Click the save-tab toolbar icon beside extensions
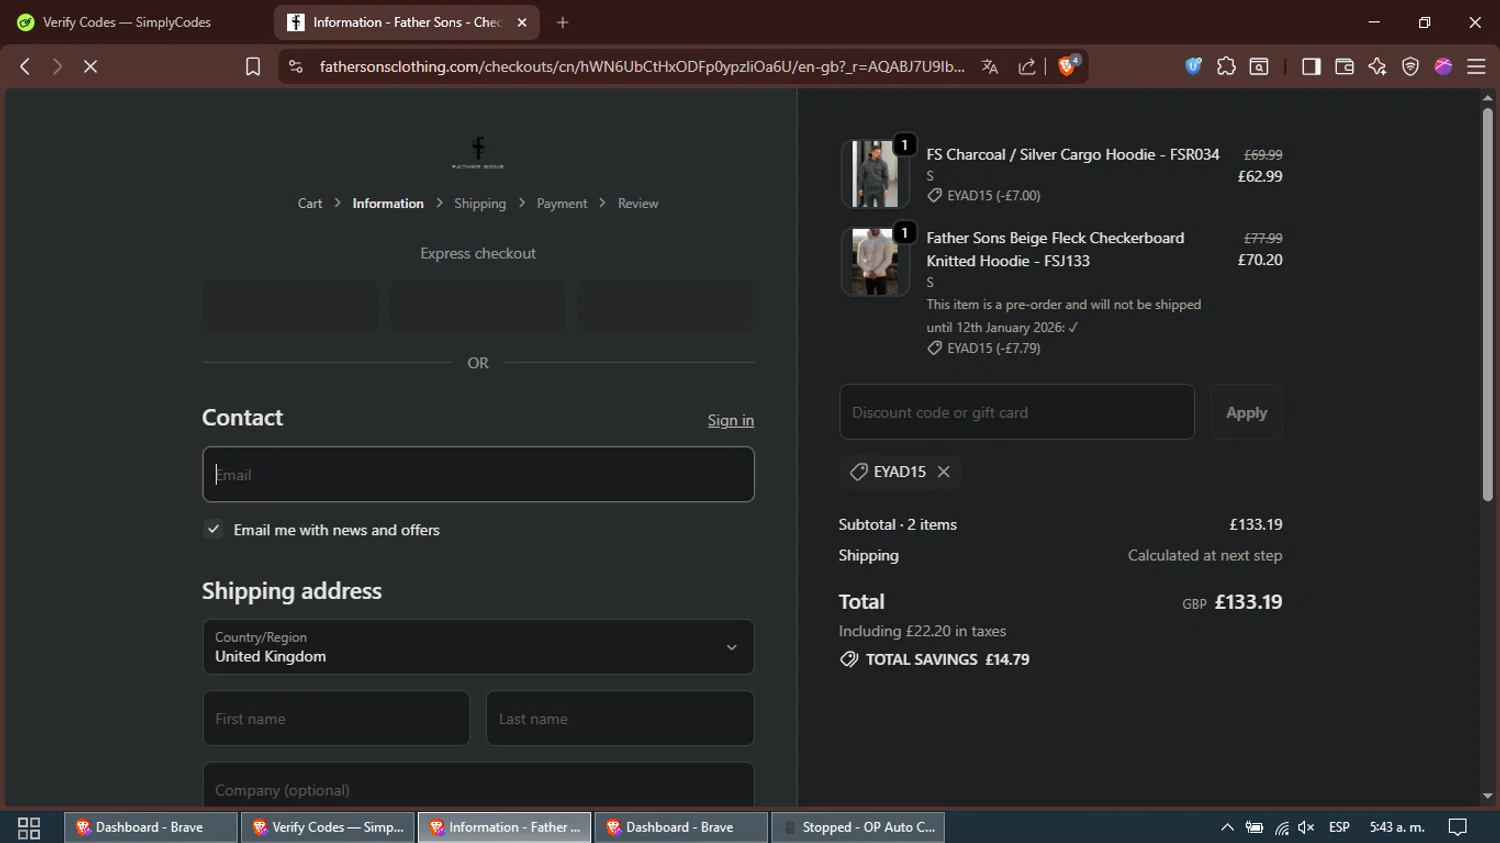Screen dimensions: 1500x843 tap(1259, 66)
